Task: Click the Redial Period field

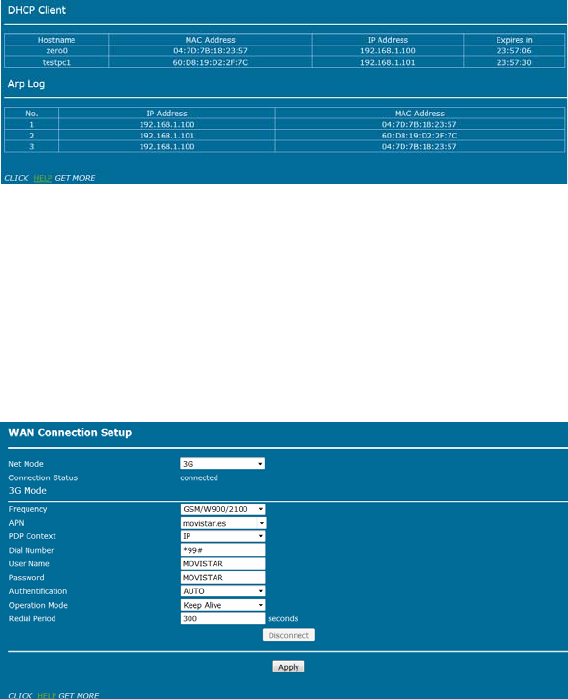Action: click(223, 618)
